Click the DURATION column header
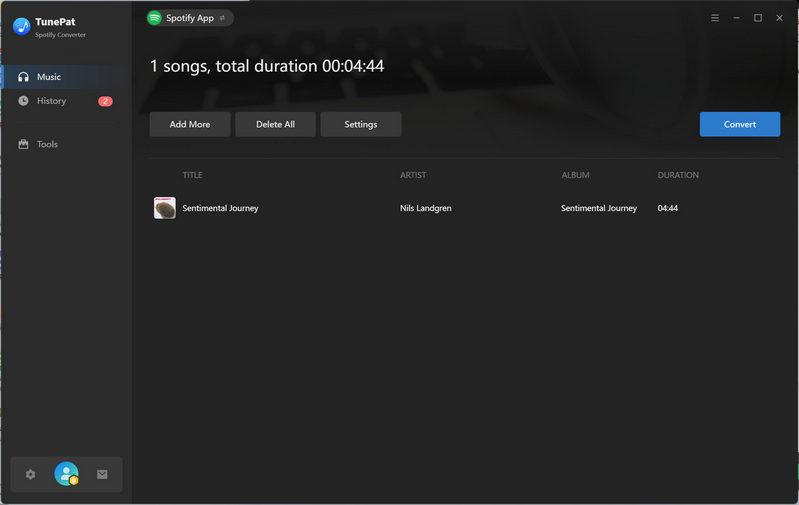The image size is (799, 505). click(x=678, y=175)
